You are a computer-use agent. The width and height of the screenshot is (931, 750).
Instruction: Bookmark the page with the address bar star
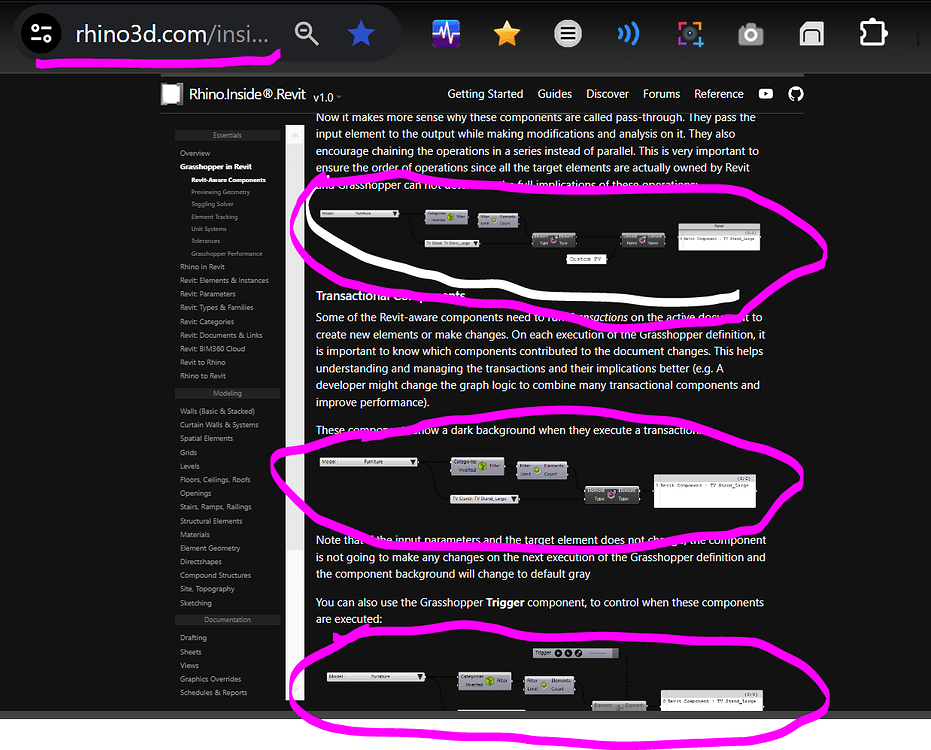[x=360, y=32]
